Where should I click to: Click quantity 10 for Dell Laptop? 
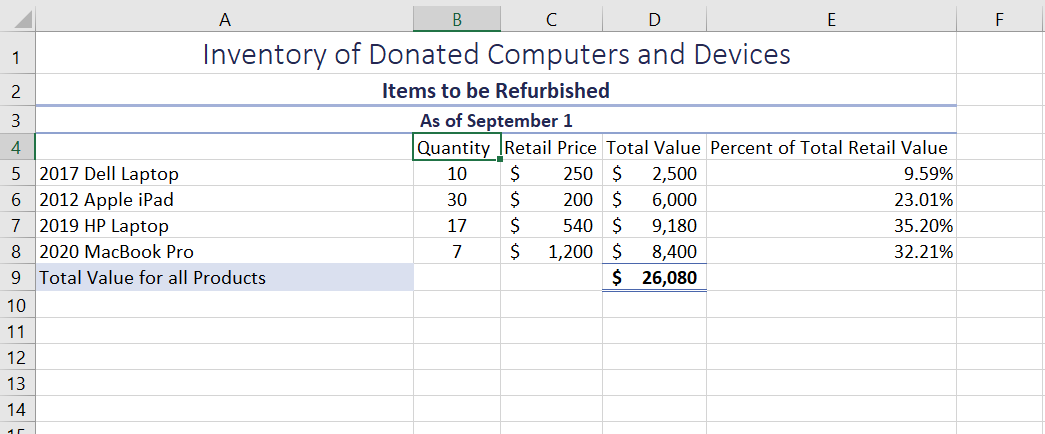pos(457,174)
